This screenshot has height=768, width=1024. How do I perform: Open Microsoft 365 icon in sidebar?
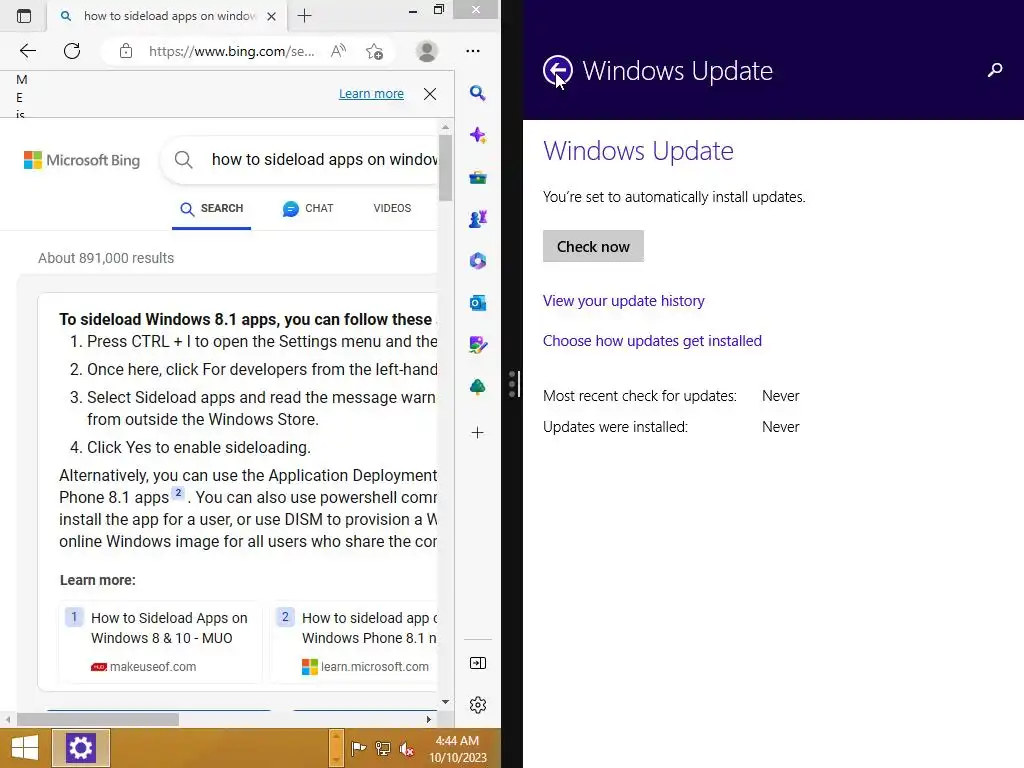[477, 261]
